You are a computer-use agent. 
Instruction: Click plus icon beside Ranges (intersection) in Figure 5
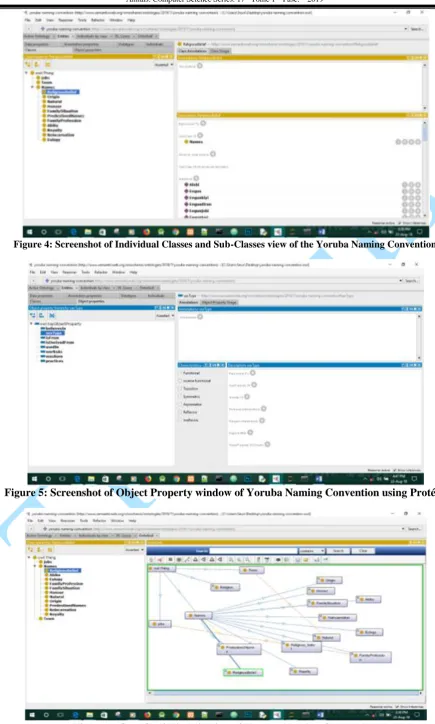click(x=262, y=420)
